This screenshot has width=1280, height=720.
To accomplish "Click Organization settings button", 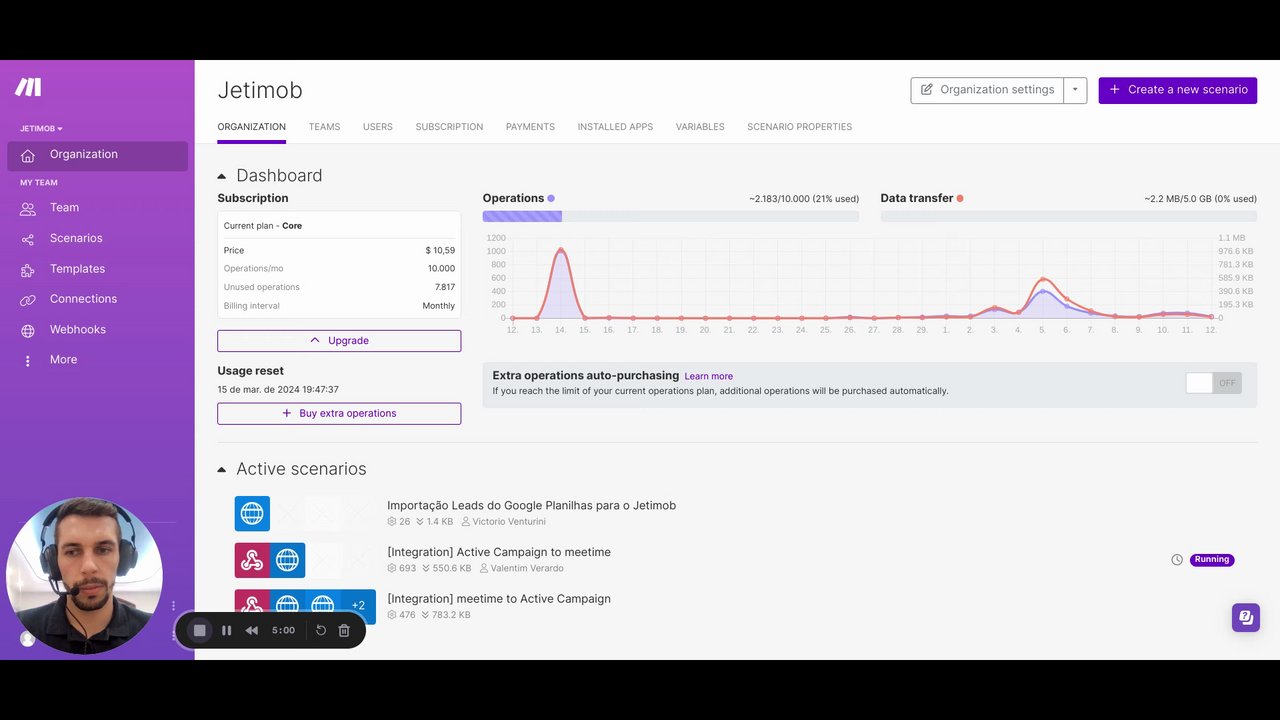I will [987, 90].
